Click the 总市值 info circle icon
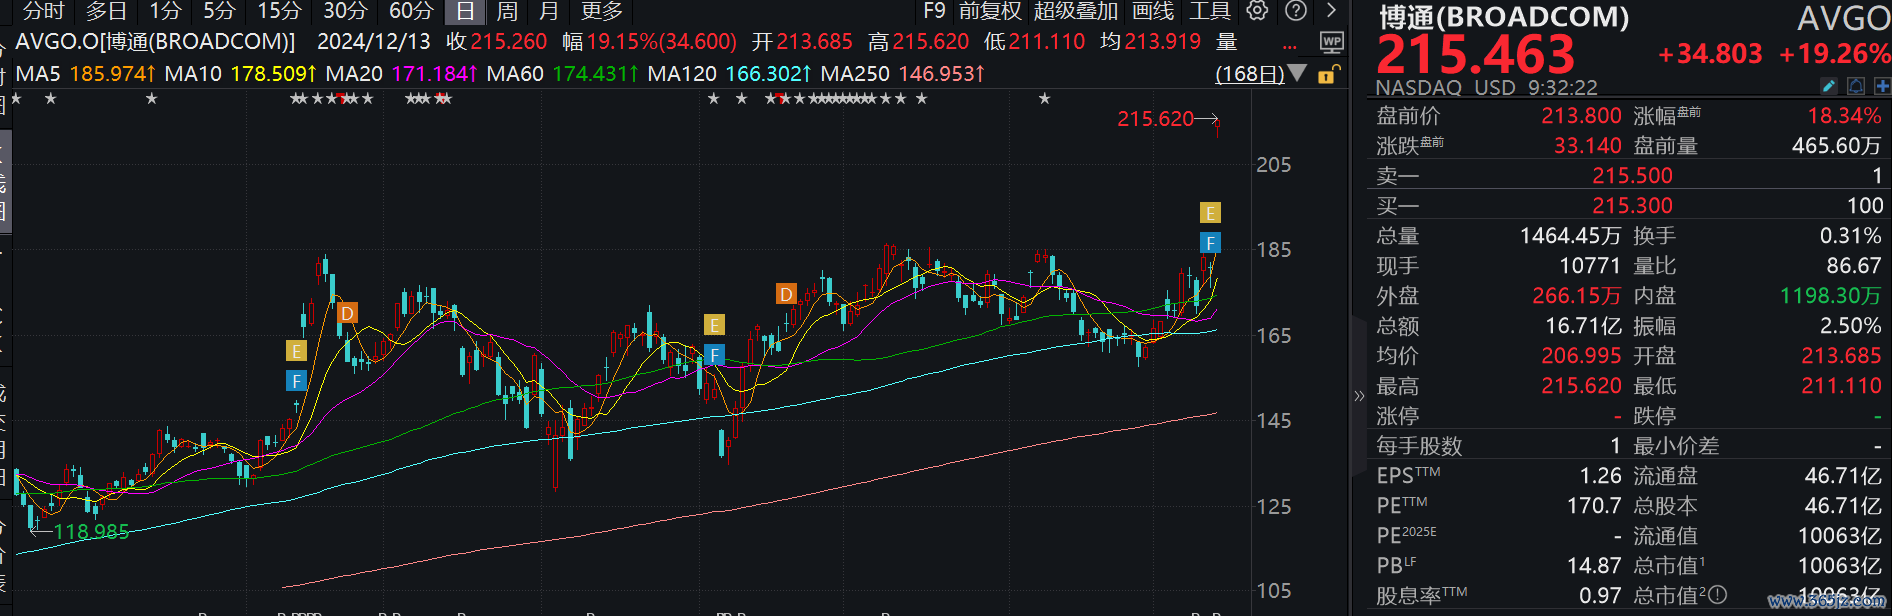Viewport: 1892px width, 616px height. tap(1717, 596)
